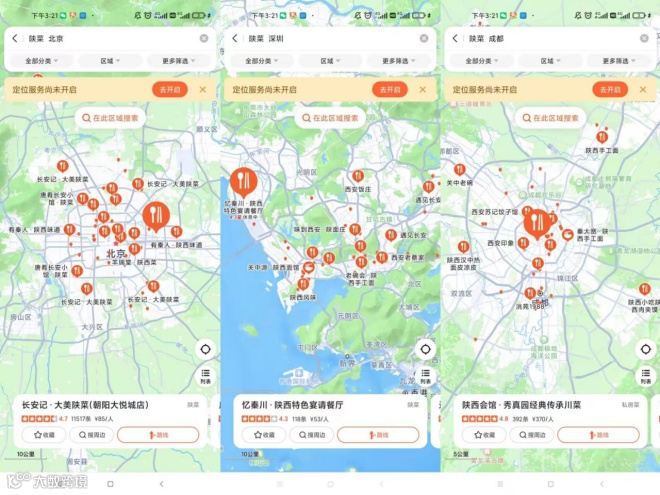Go back from the 陕菜 深圳 search
The width and height of the screenshot is (660, 495).
(235, 38)
